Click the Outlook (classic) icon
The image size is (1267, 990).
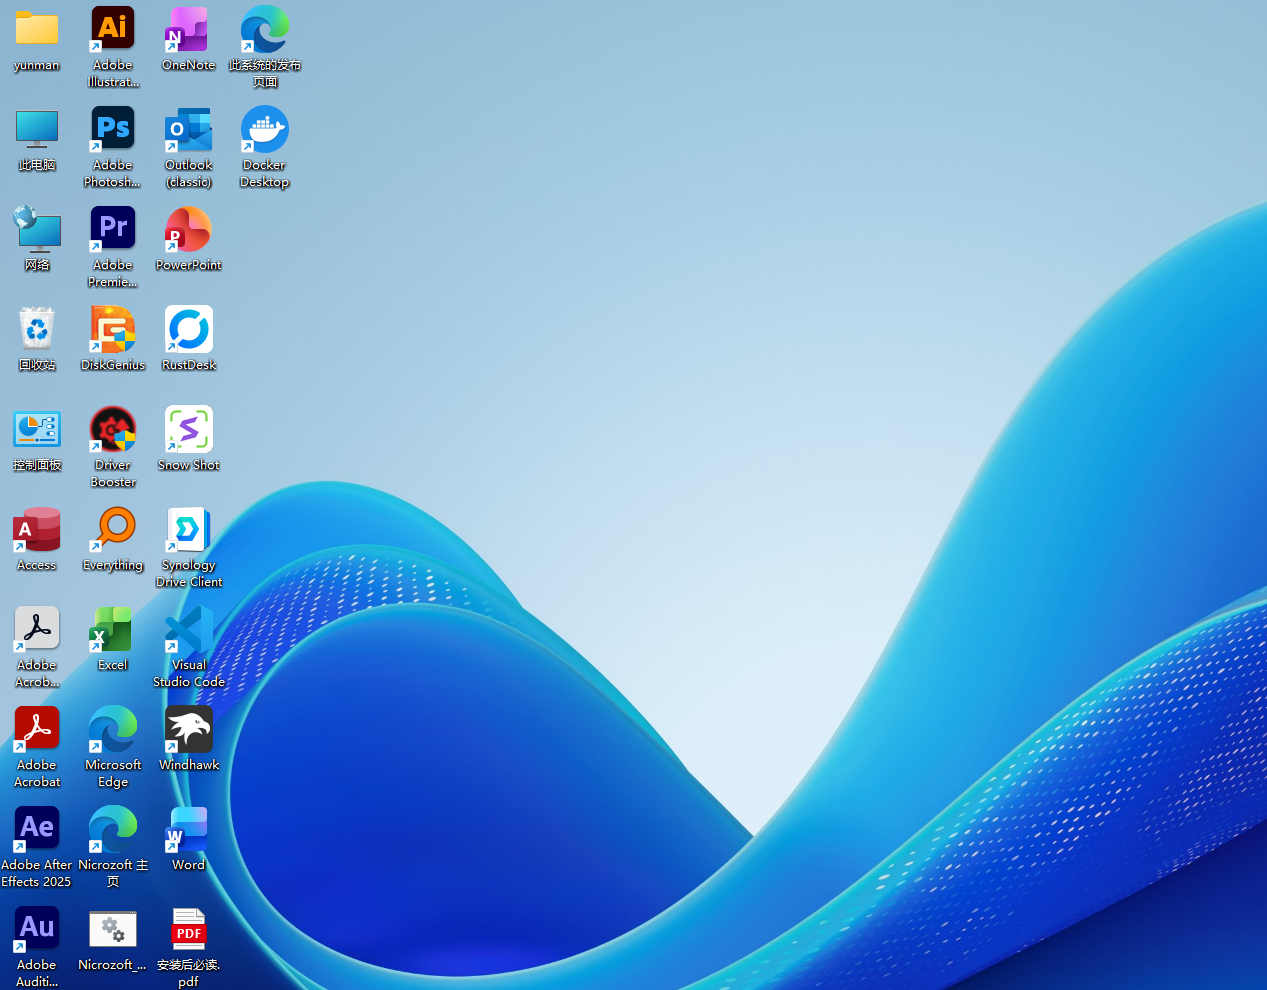click(188, 130)
